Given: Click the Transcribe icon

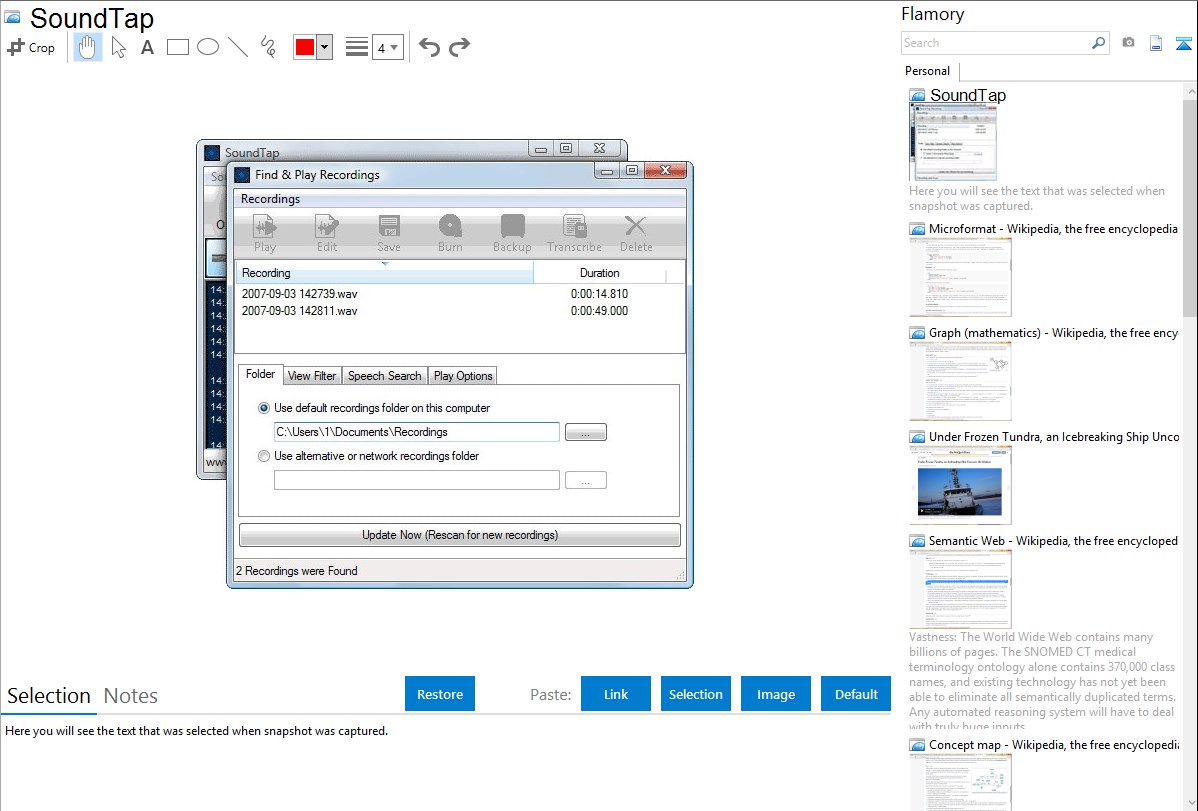Looking at the screenshot, I should 574,233.
